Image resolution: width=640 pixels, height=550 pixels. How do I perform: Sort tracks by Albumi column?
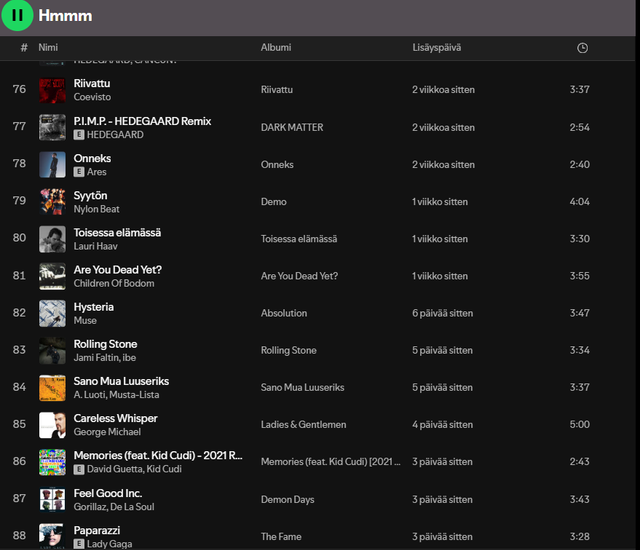coord(276,47)
